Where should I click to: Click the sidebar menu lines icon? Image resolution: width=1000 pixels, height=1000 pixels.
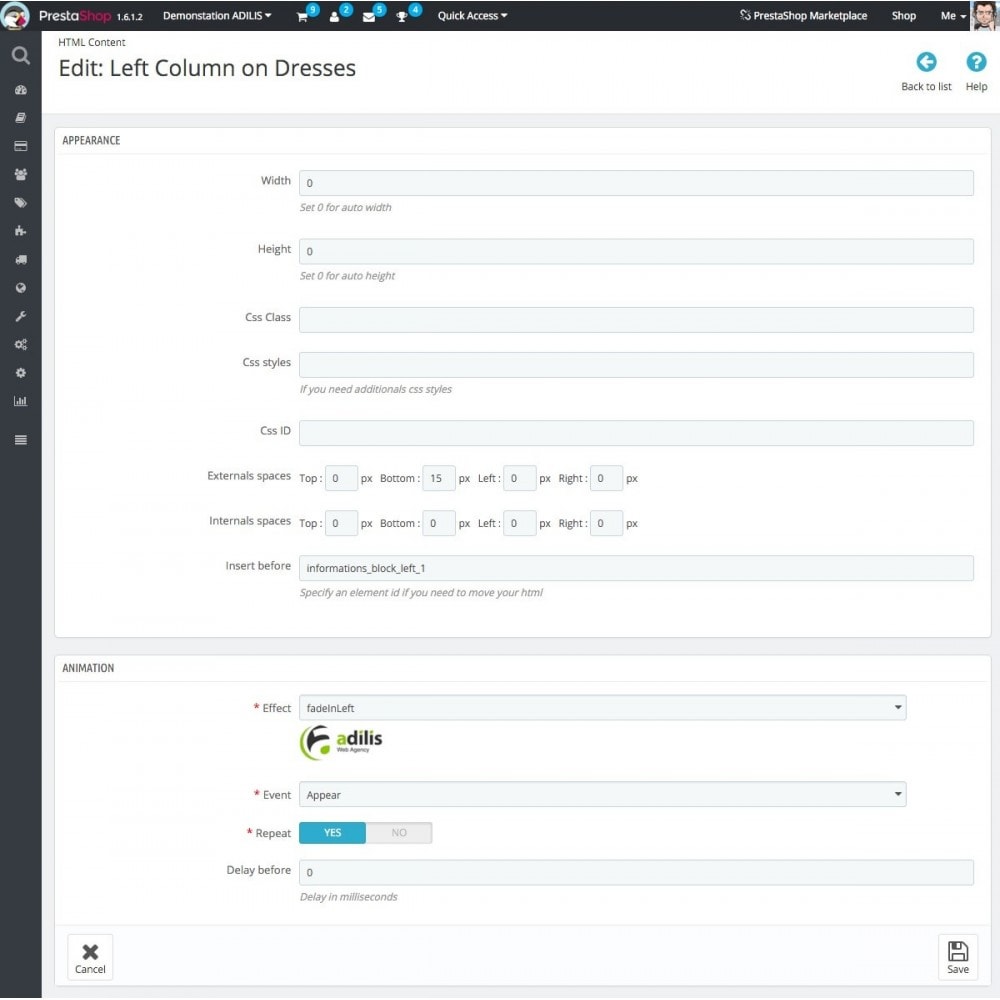(x=20, y=439)
